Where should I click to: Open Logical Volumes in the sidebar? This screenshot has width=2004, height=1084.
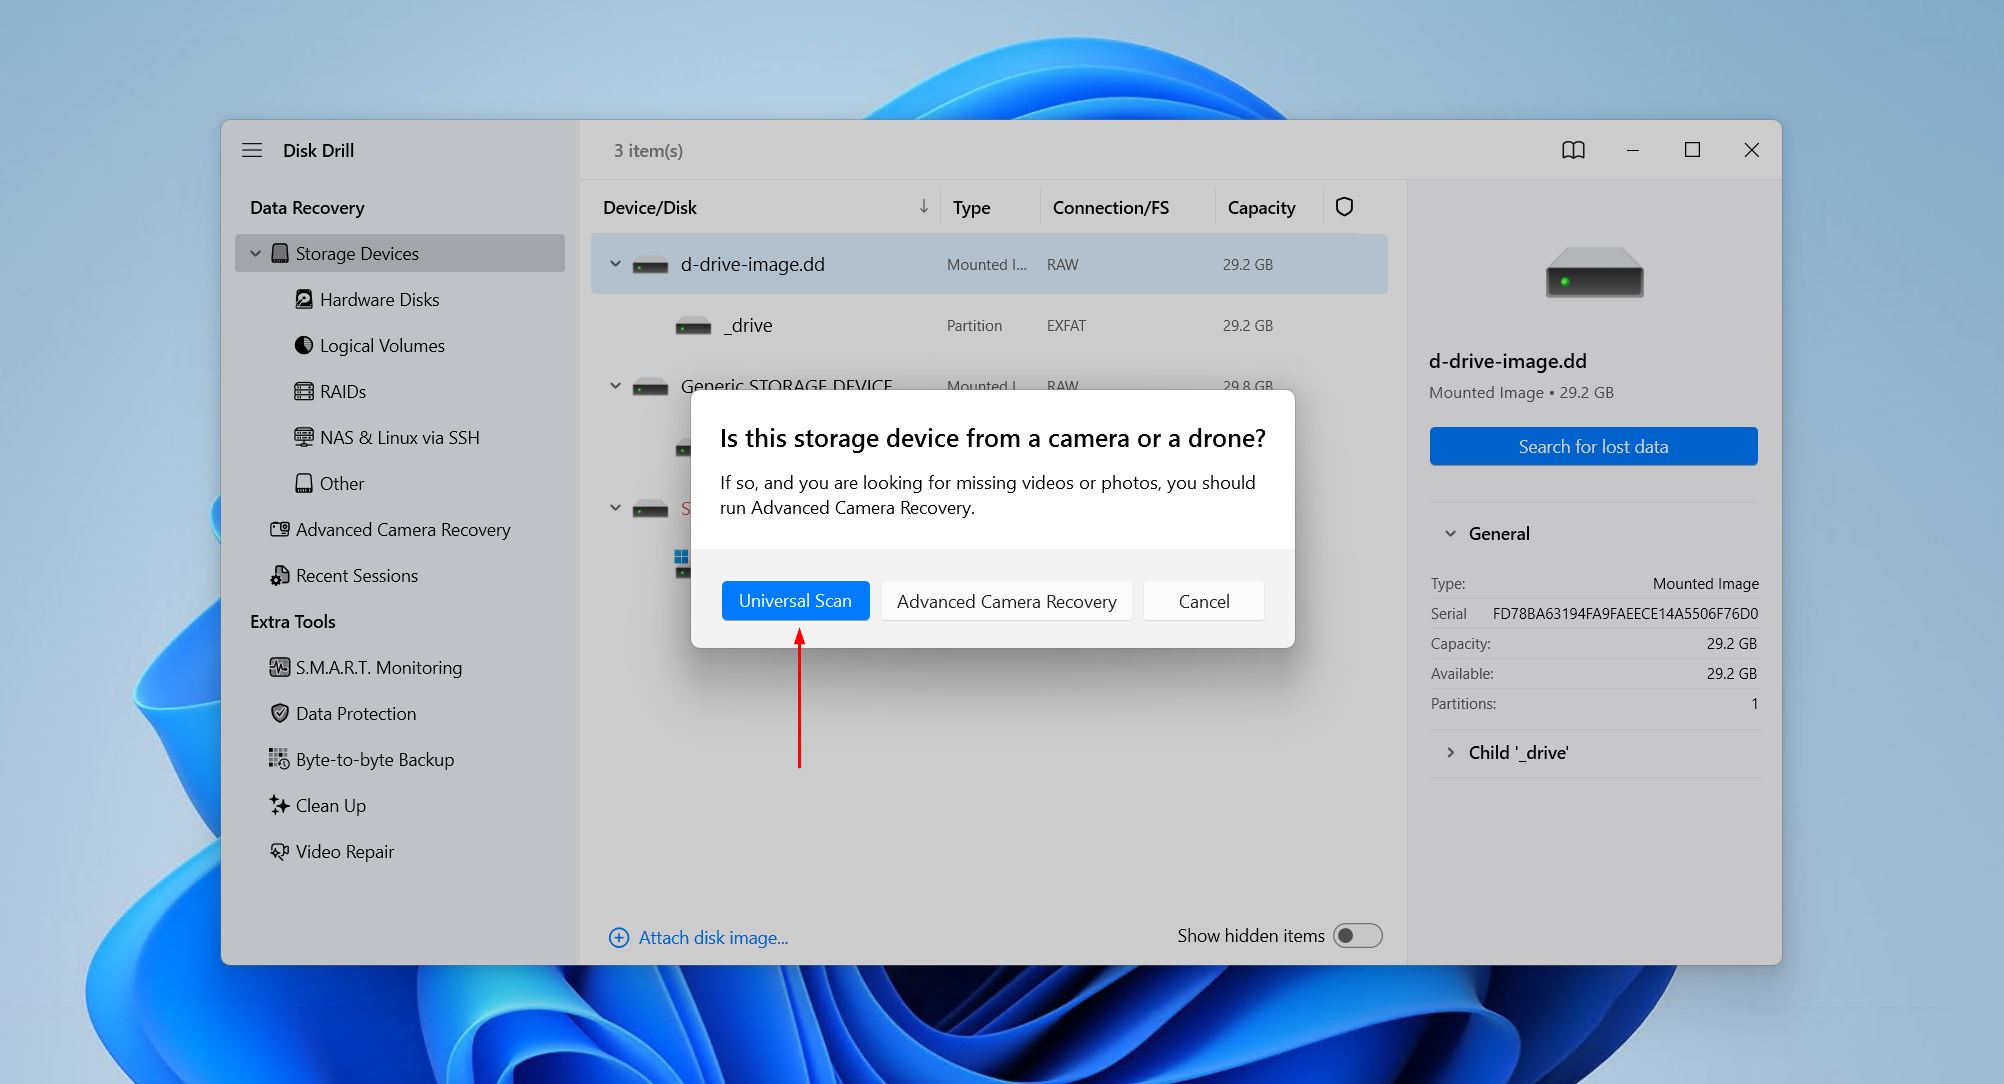coord(382,345)
